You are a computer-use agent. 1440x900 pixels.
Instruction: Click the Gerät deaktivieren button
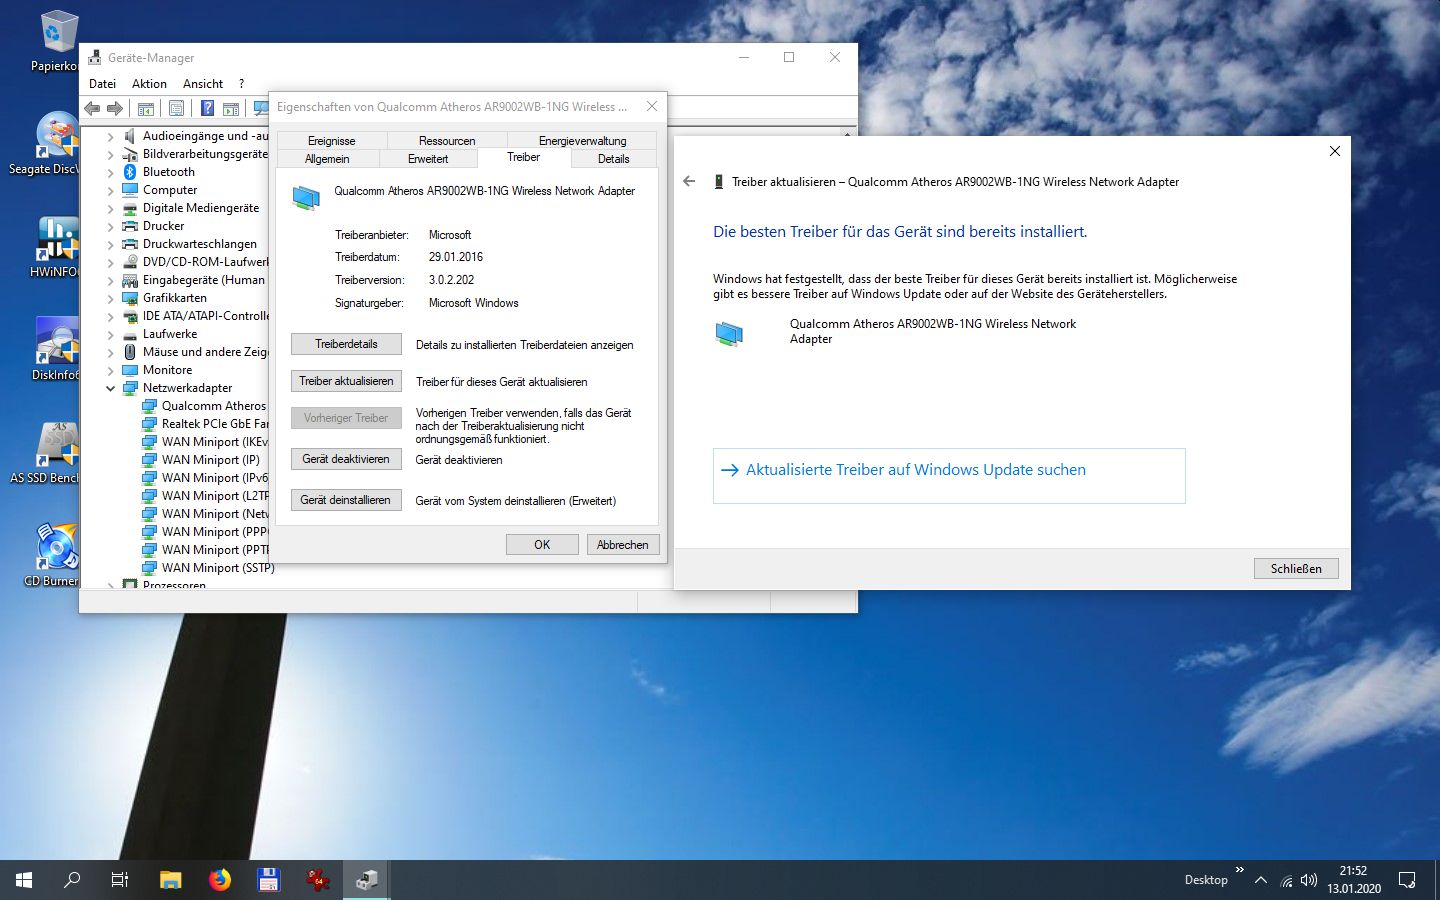[x=346, y=459]
